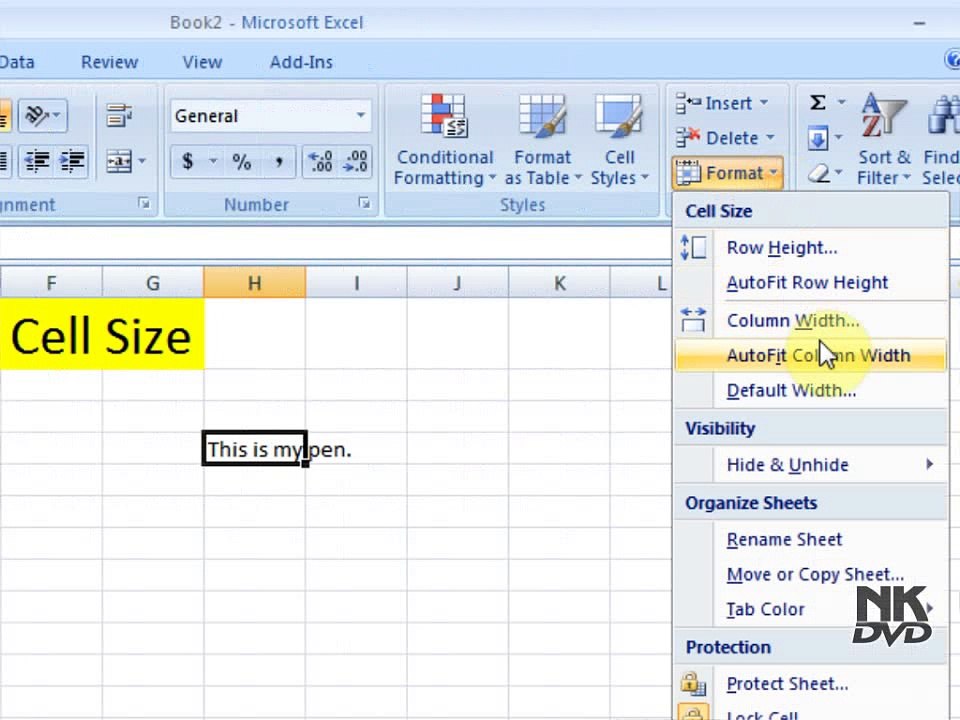This screenshot has width=960, height=720.
Task: Open the Insert cells dropdown arrow
Action: click(x=764, y=102)
